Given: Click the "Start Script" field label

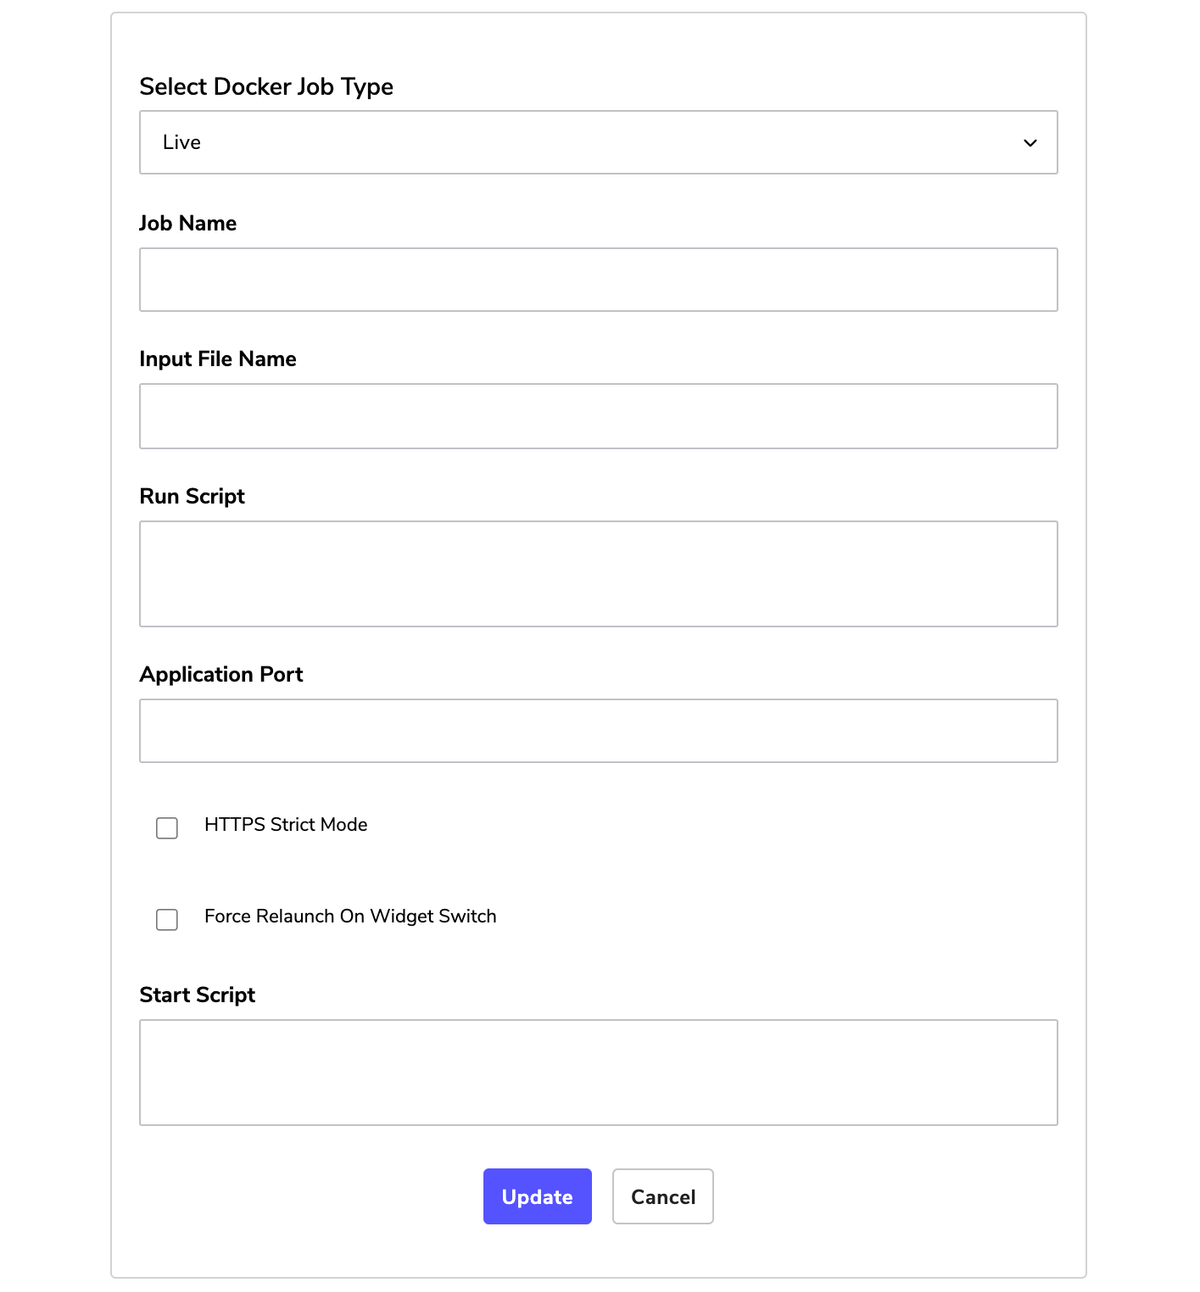Looking at the screenshot, I should [x=197, y=995].
